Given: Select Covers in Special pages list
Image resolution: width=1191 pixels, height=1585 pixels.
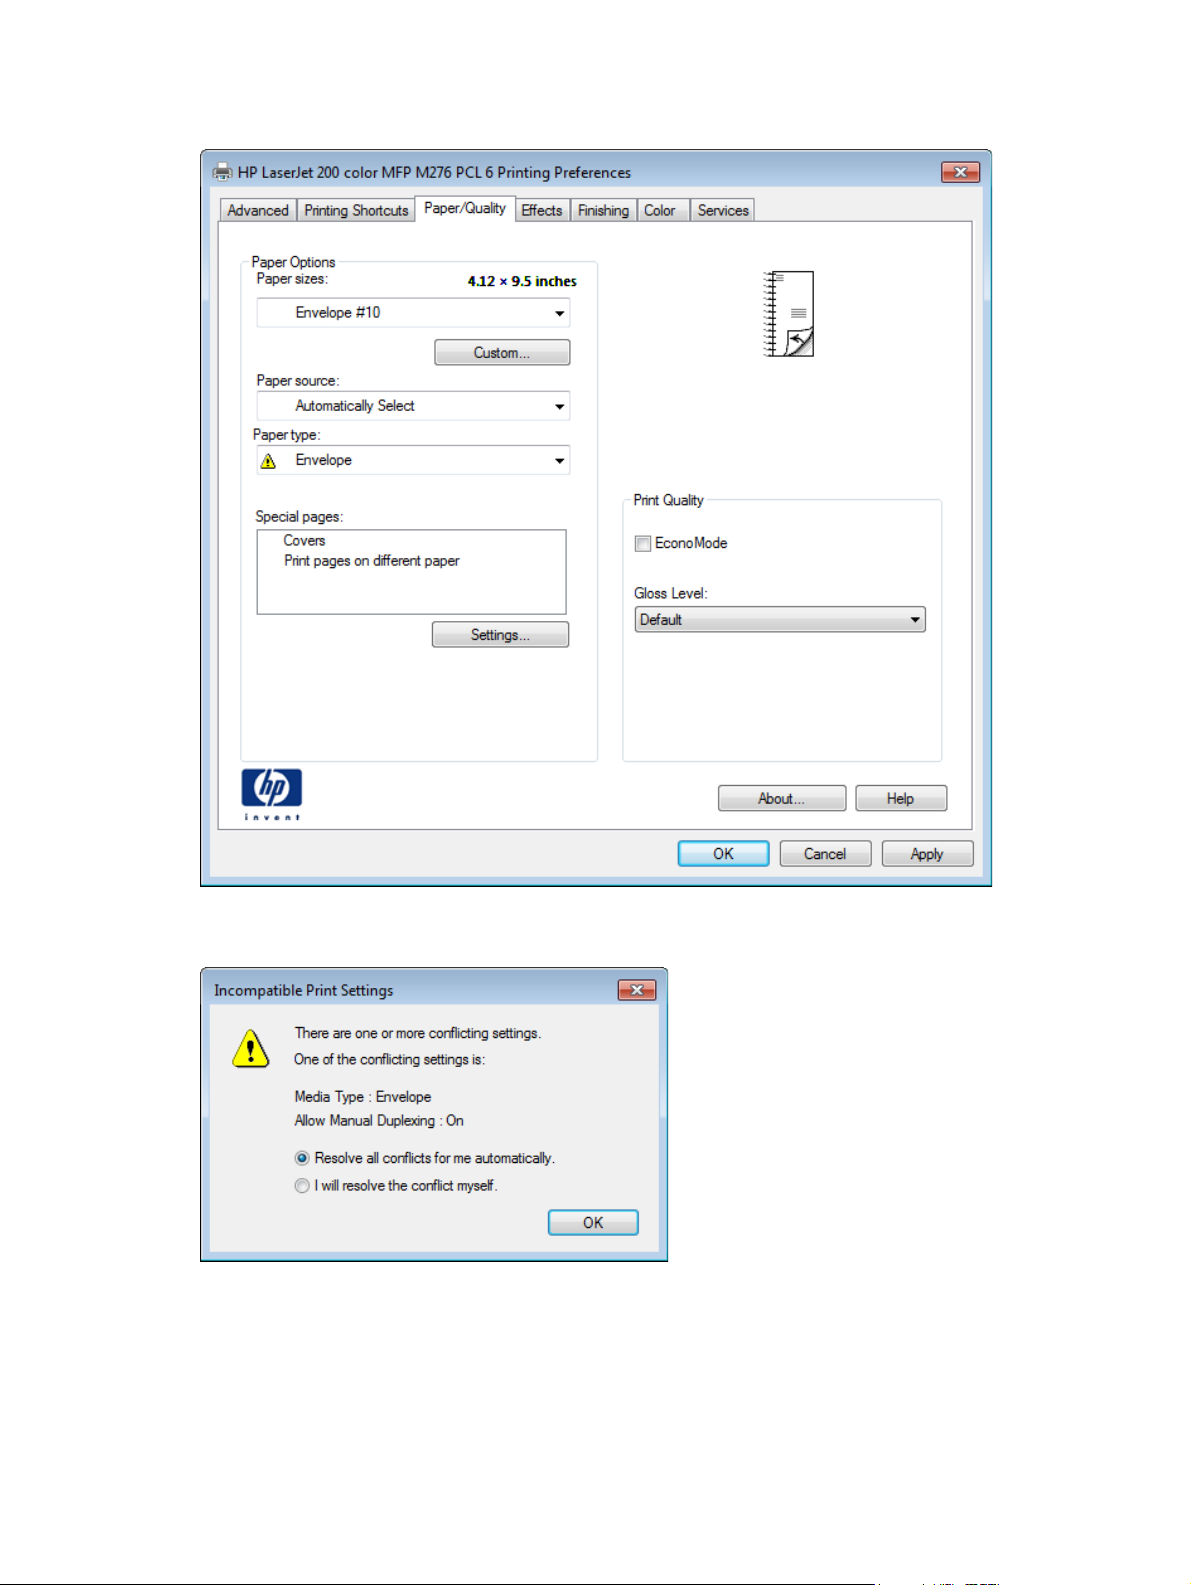Looking at the screenshot, I should click(304, 541).
